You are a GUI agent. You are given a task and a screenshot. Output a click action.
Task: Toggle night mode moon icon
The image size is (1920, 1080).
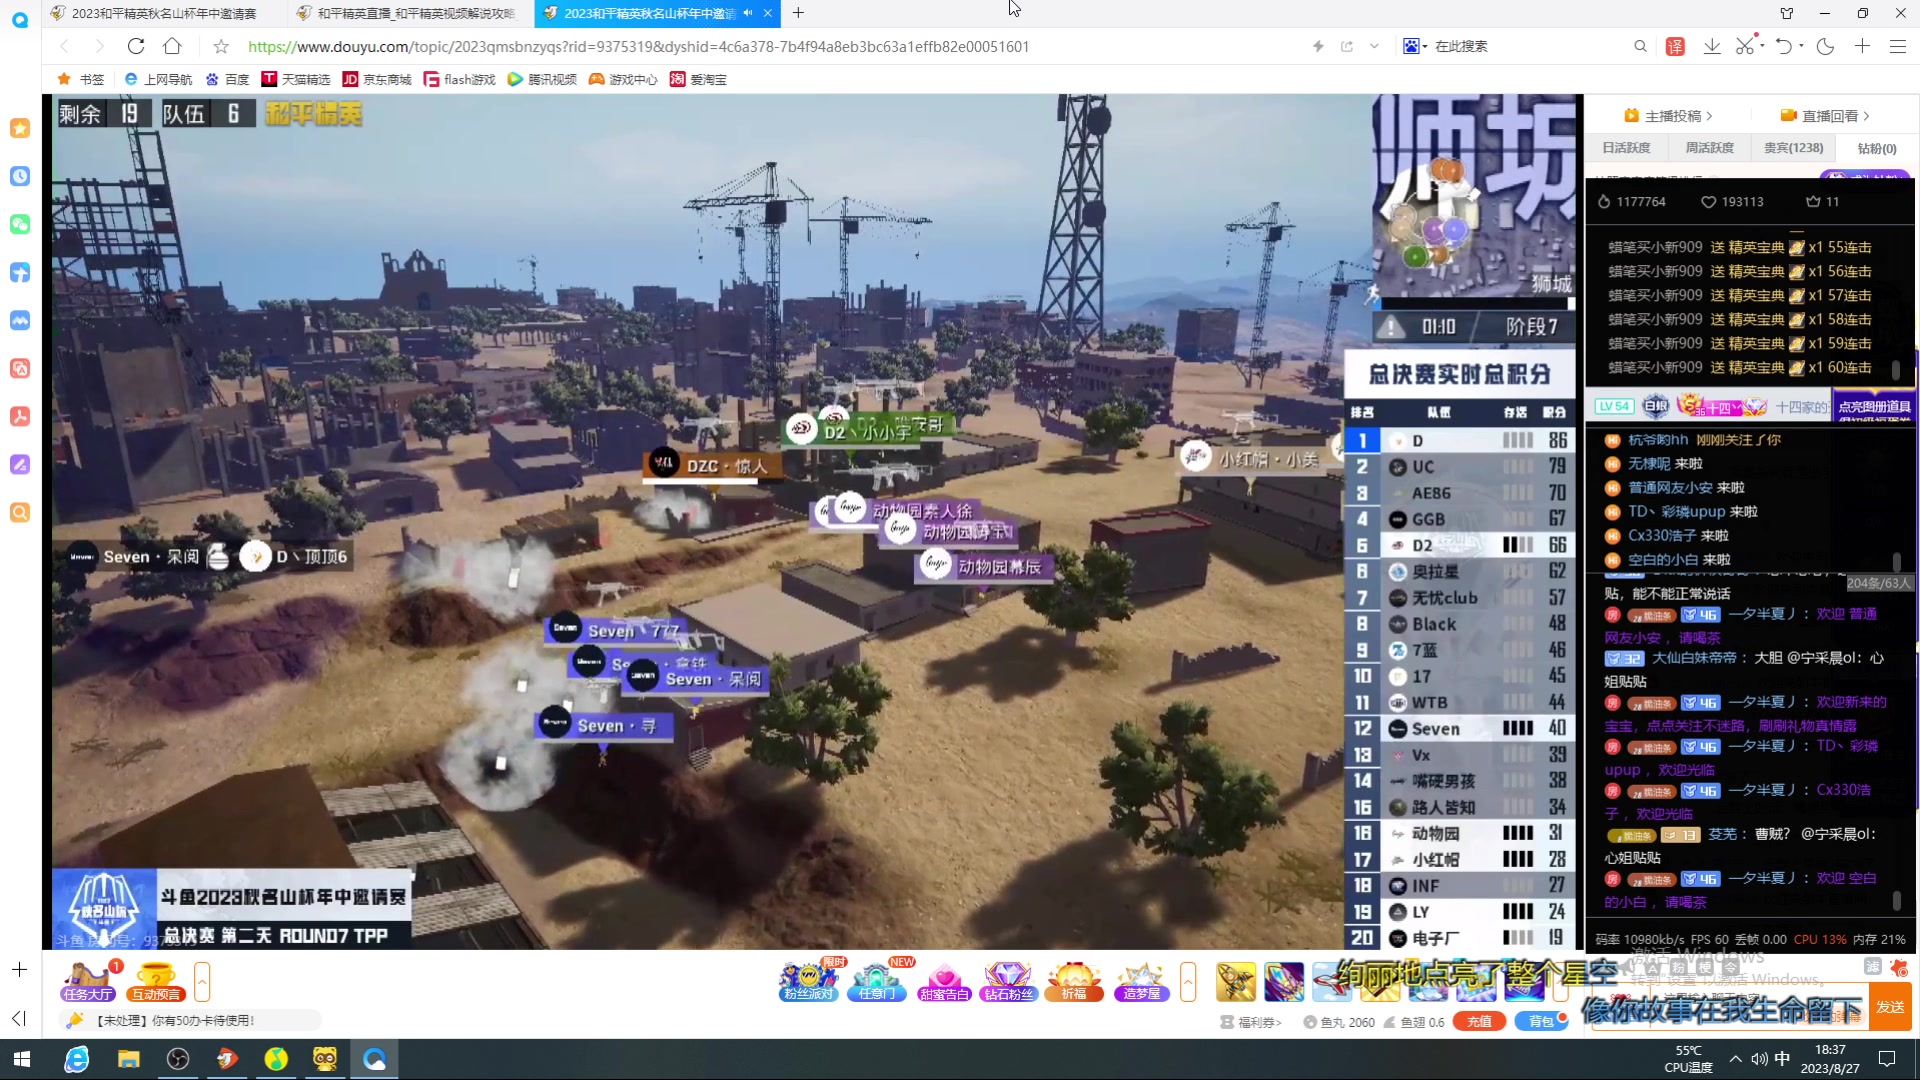(x=1825, y=46)
